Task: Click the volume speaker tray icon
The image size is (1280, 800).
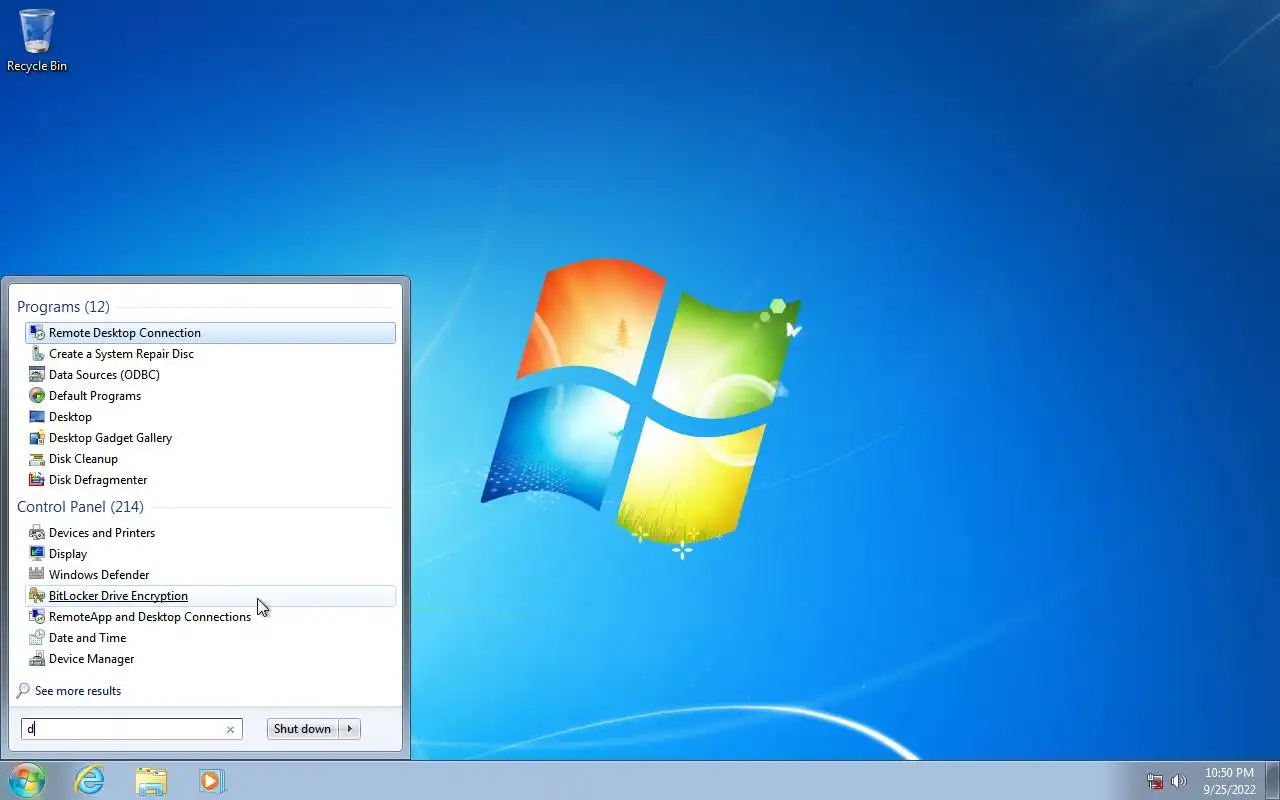Action: [1179, 781]
